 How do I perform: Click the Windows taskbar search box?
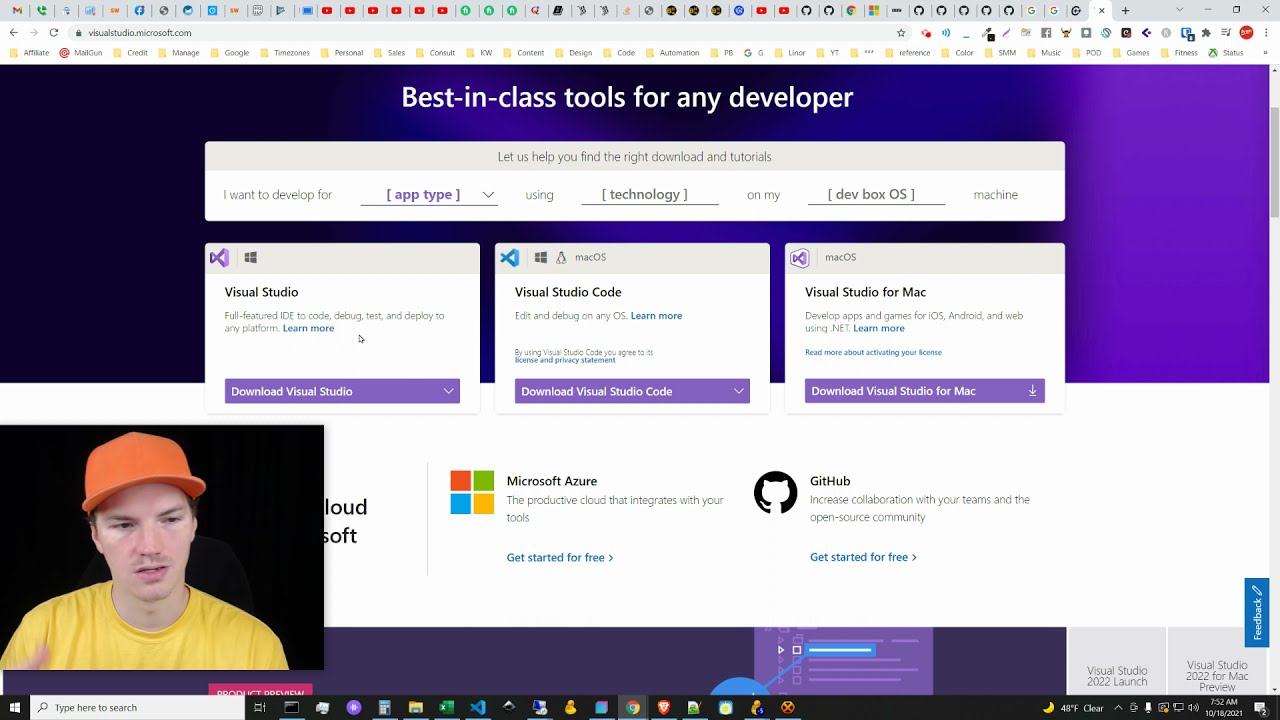tap(137, 708)
